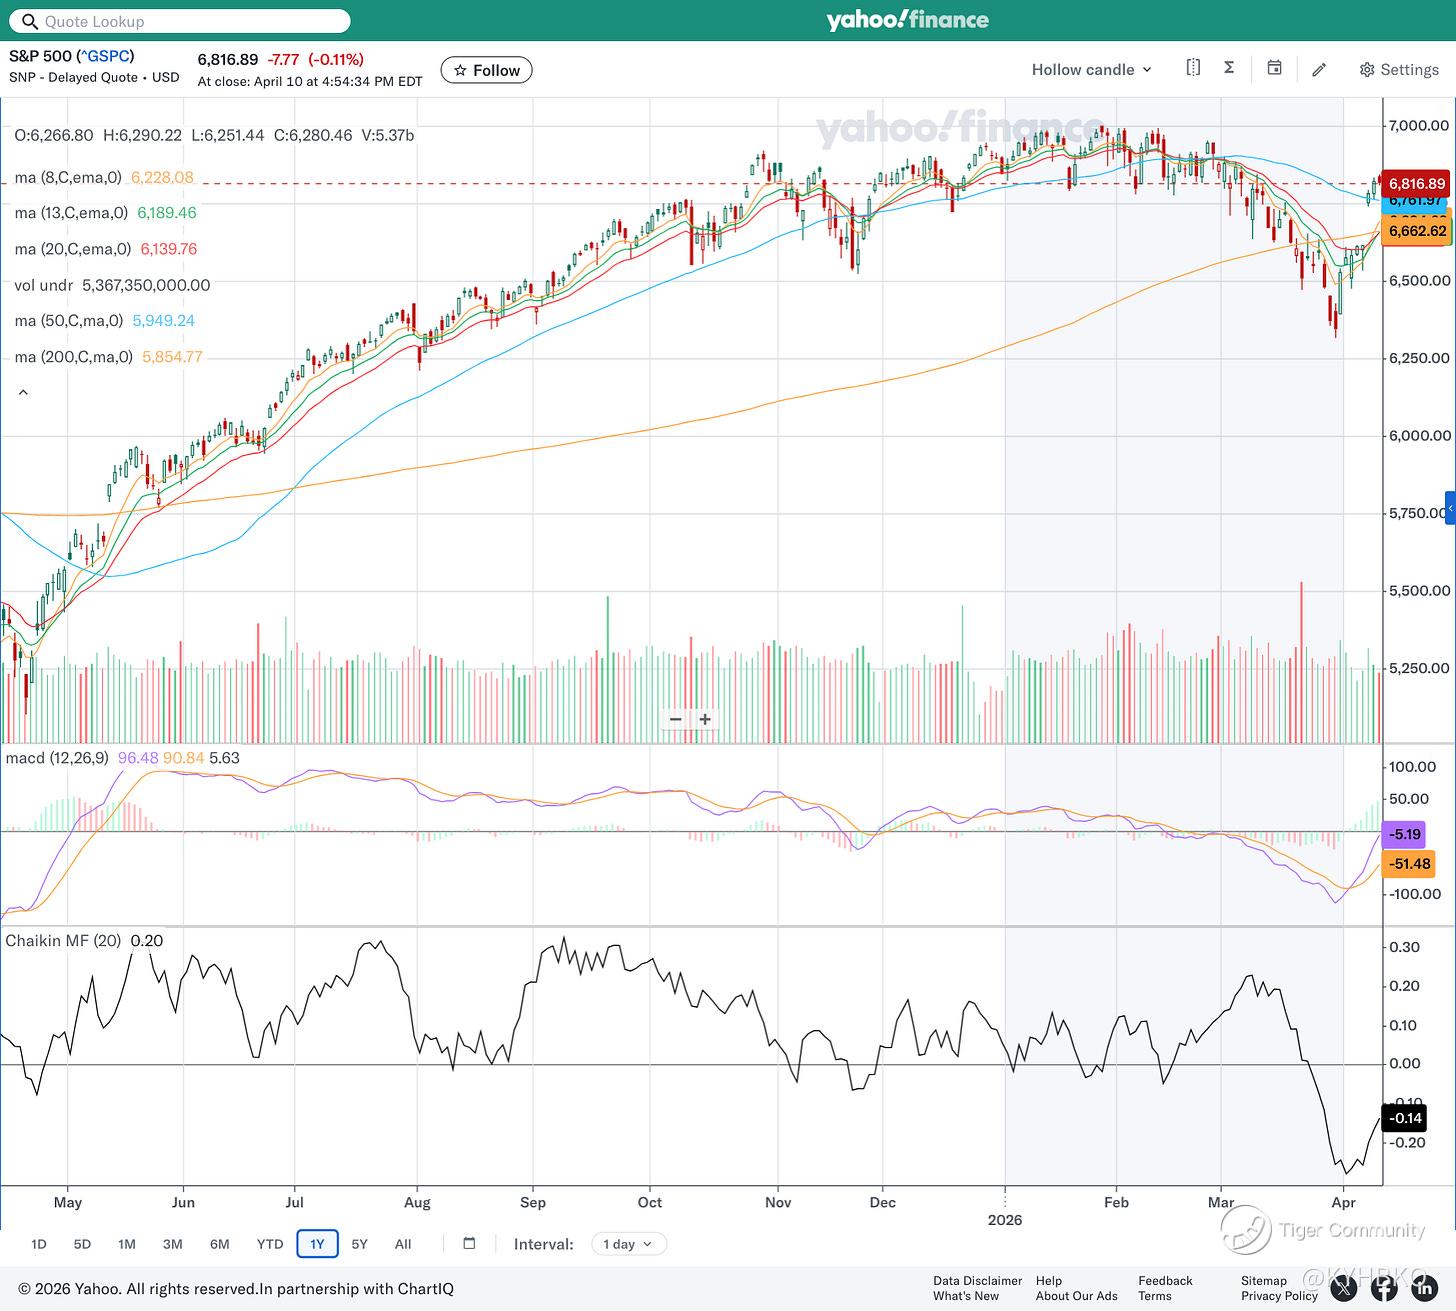The image size is (1456, 1311).
Task: Open the What's New footer link
Action: click(966, 1296)
